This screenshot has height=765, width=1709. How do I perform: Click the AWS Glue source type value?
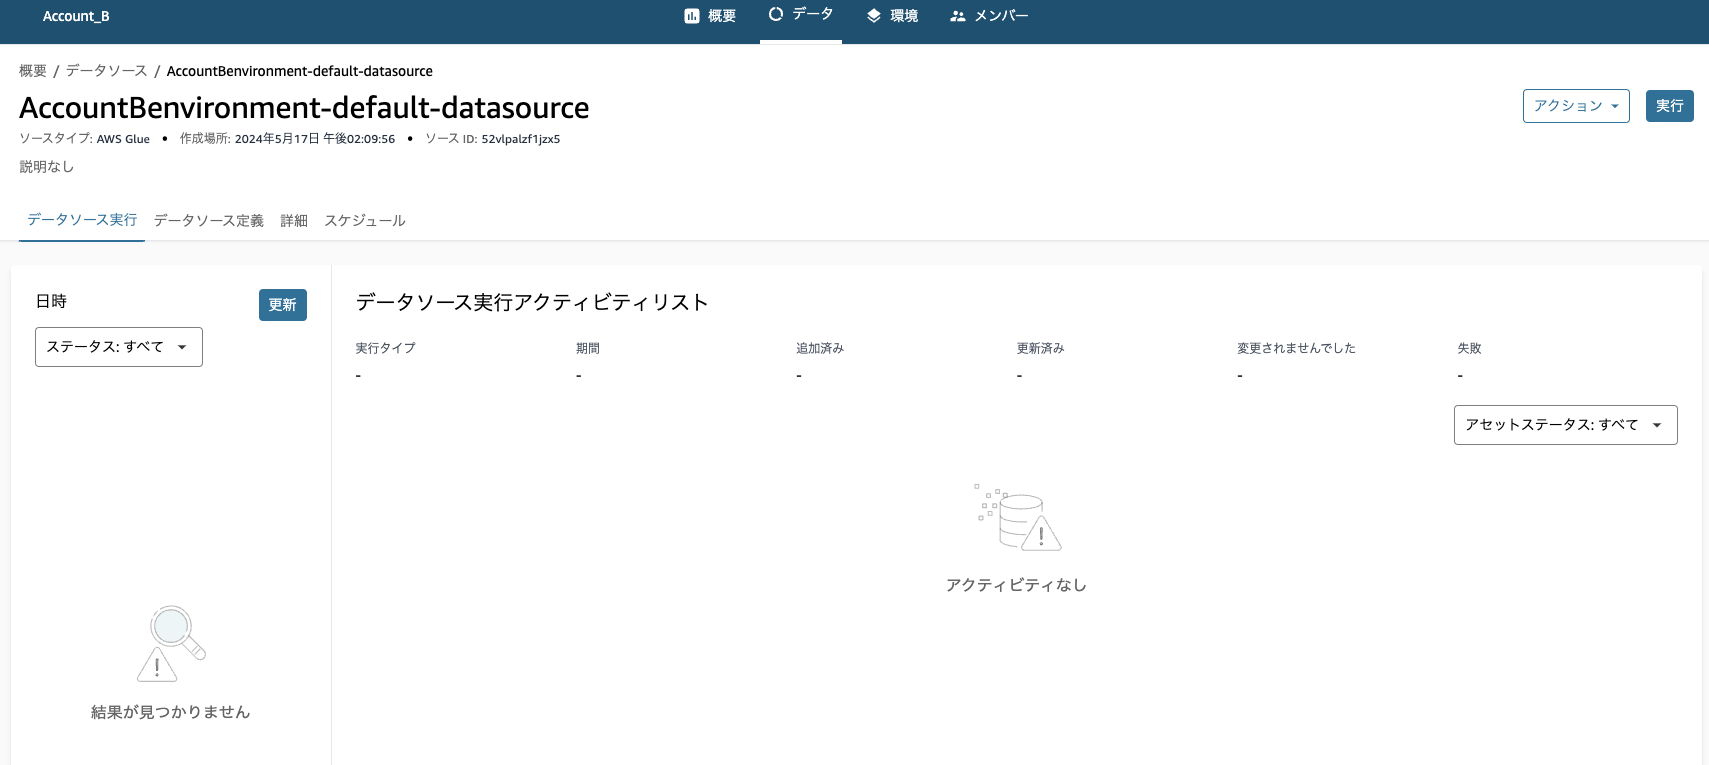[123, 139]
